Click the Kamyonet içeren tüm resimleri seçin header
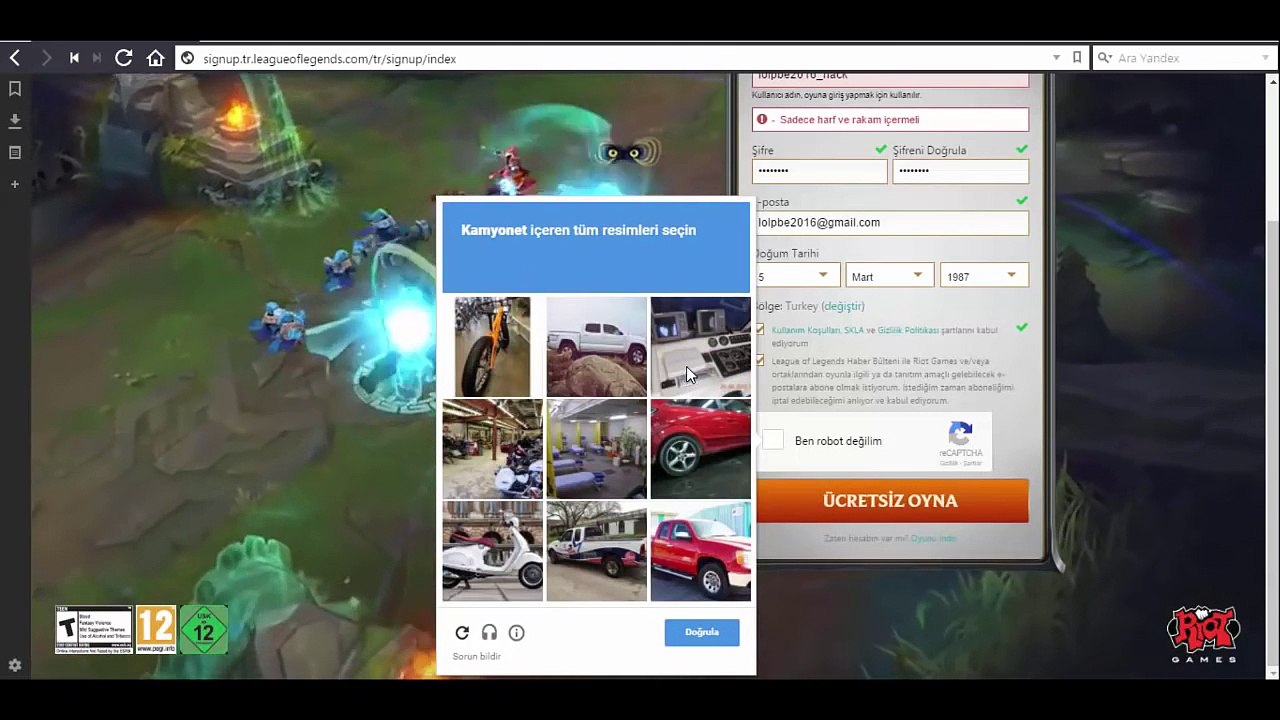 pos(578,230)
